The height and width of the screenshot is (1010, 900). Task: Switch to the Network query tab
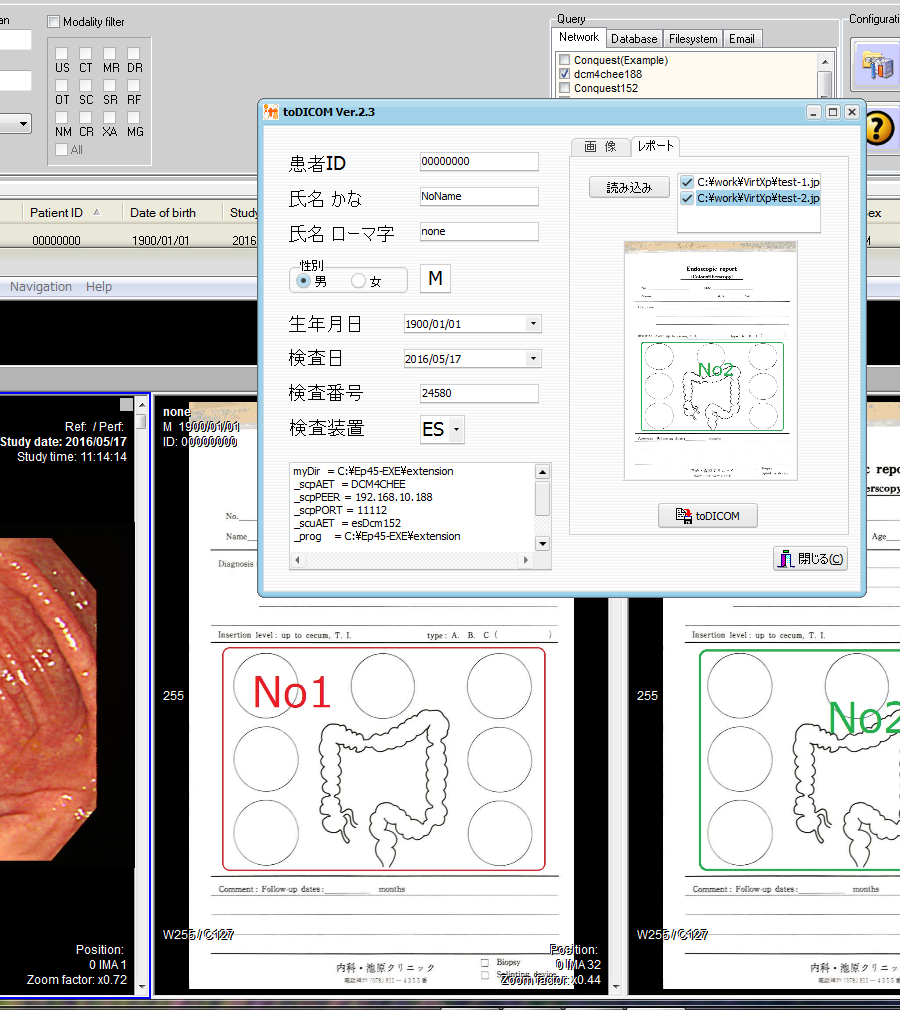579,37
